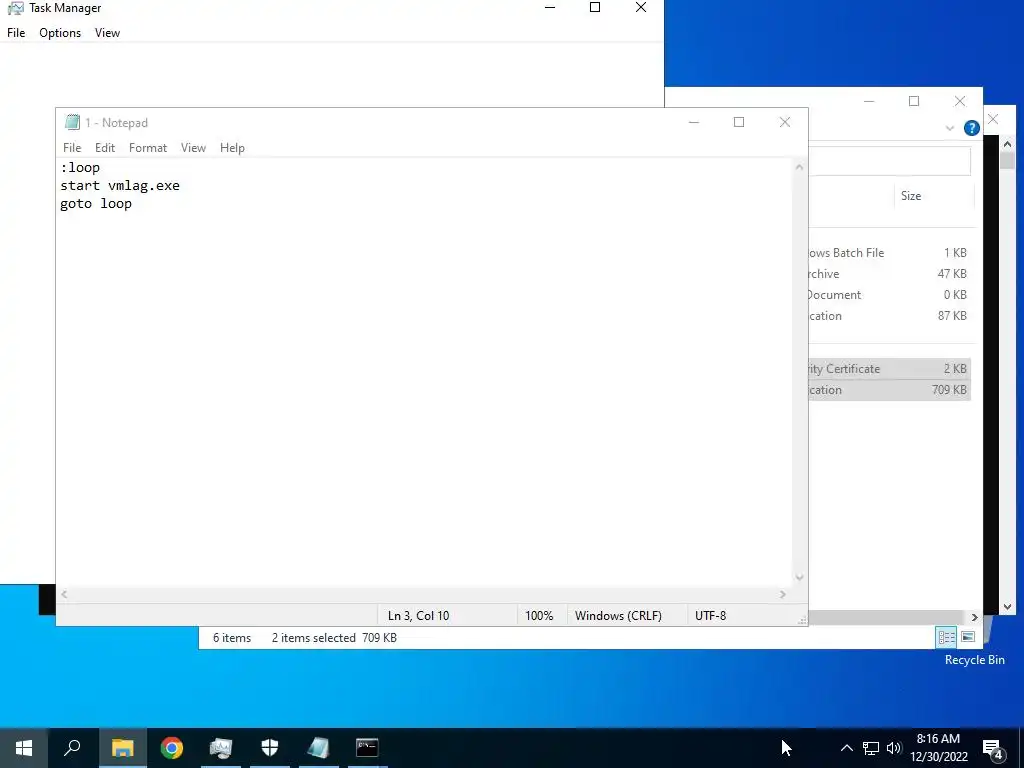Click the 'Ln 3, Col 10' status bar entry

point(418,616)
